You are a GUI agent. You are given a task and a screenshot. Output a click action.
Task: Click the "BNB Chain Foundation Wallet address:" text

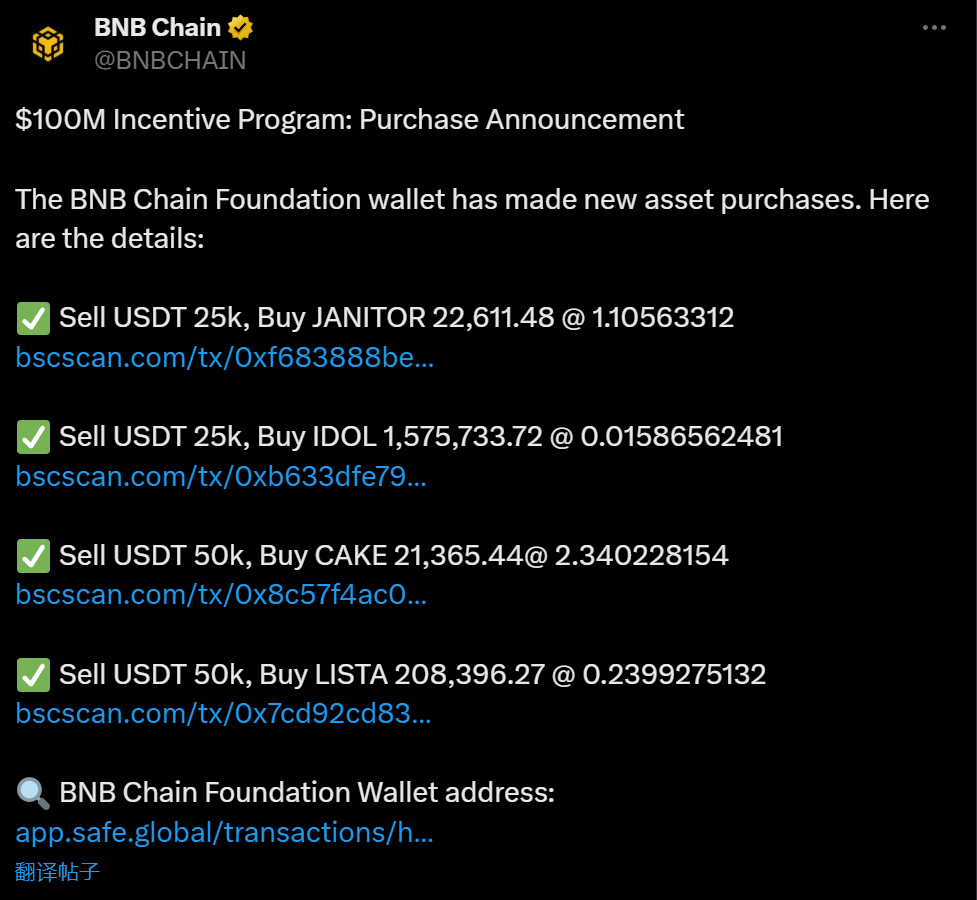(x=306, y=793)
